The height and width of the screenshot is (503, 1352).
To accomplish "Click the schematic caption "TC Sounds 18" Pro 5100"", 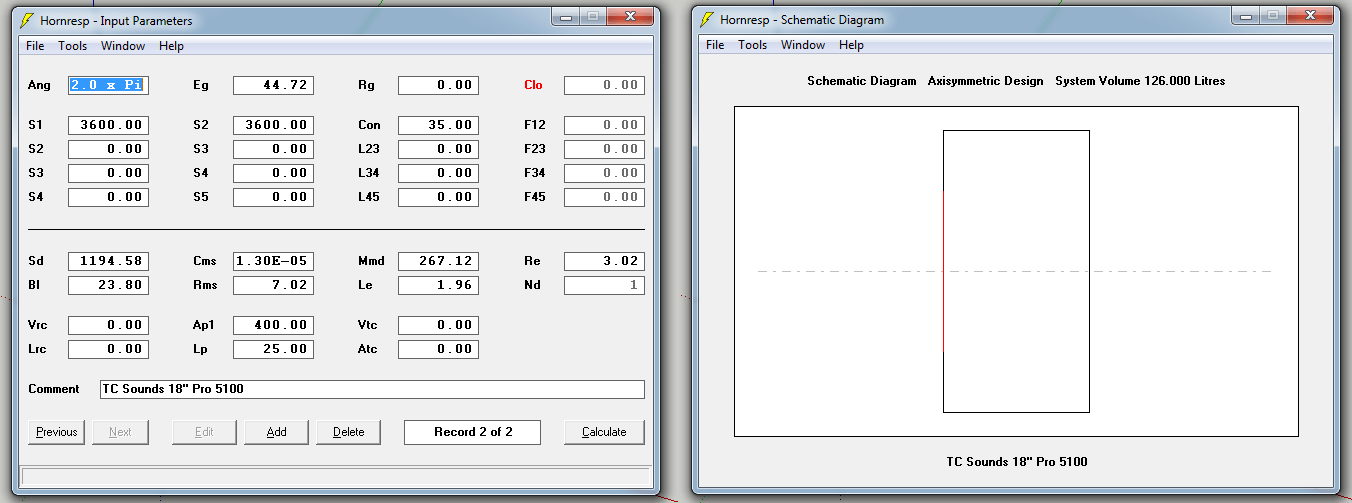I will click(1016, 462).
